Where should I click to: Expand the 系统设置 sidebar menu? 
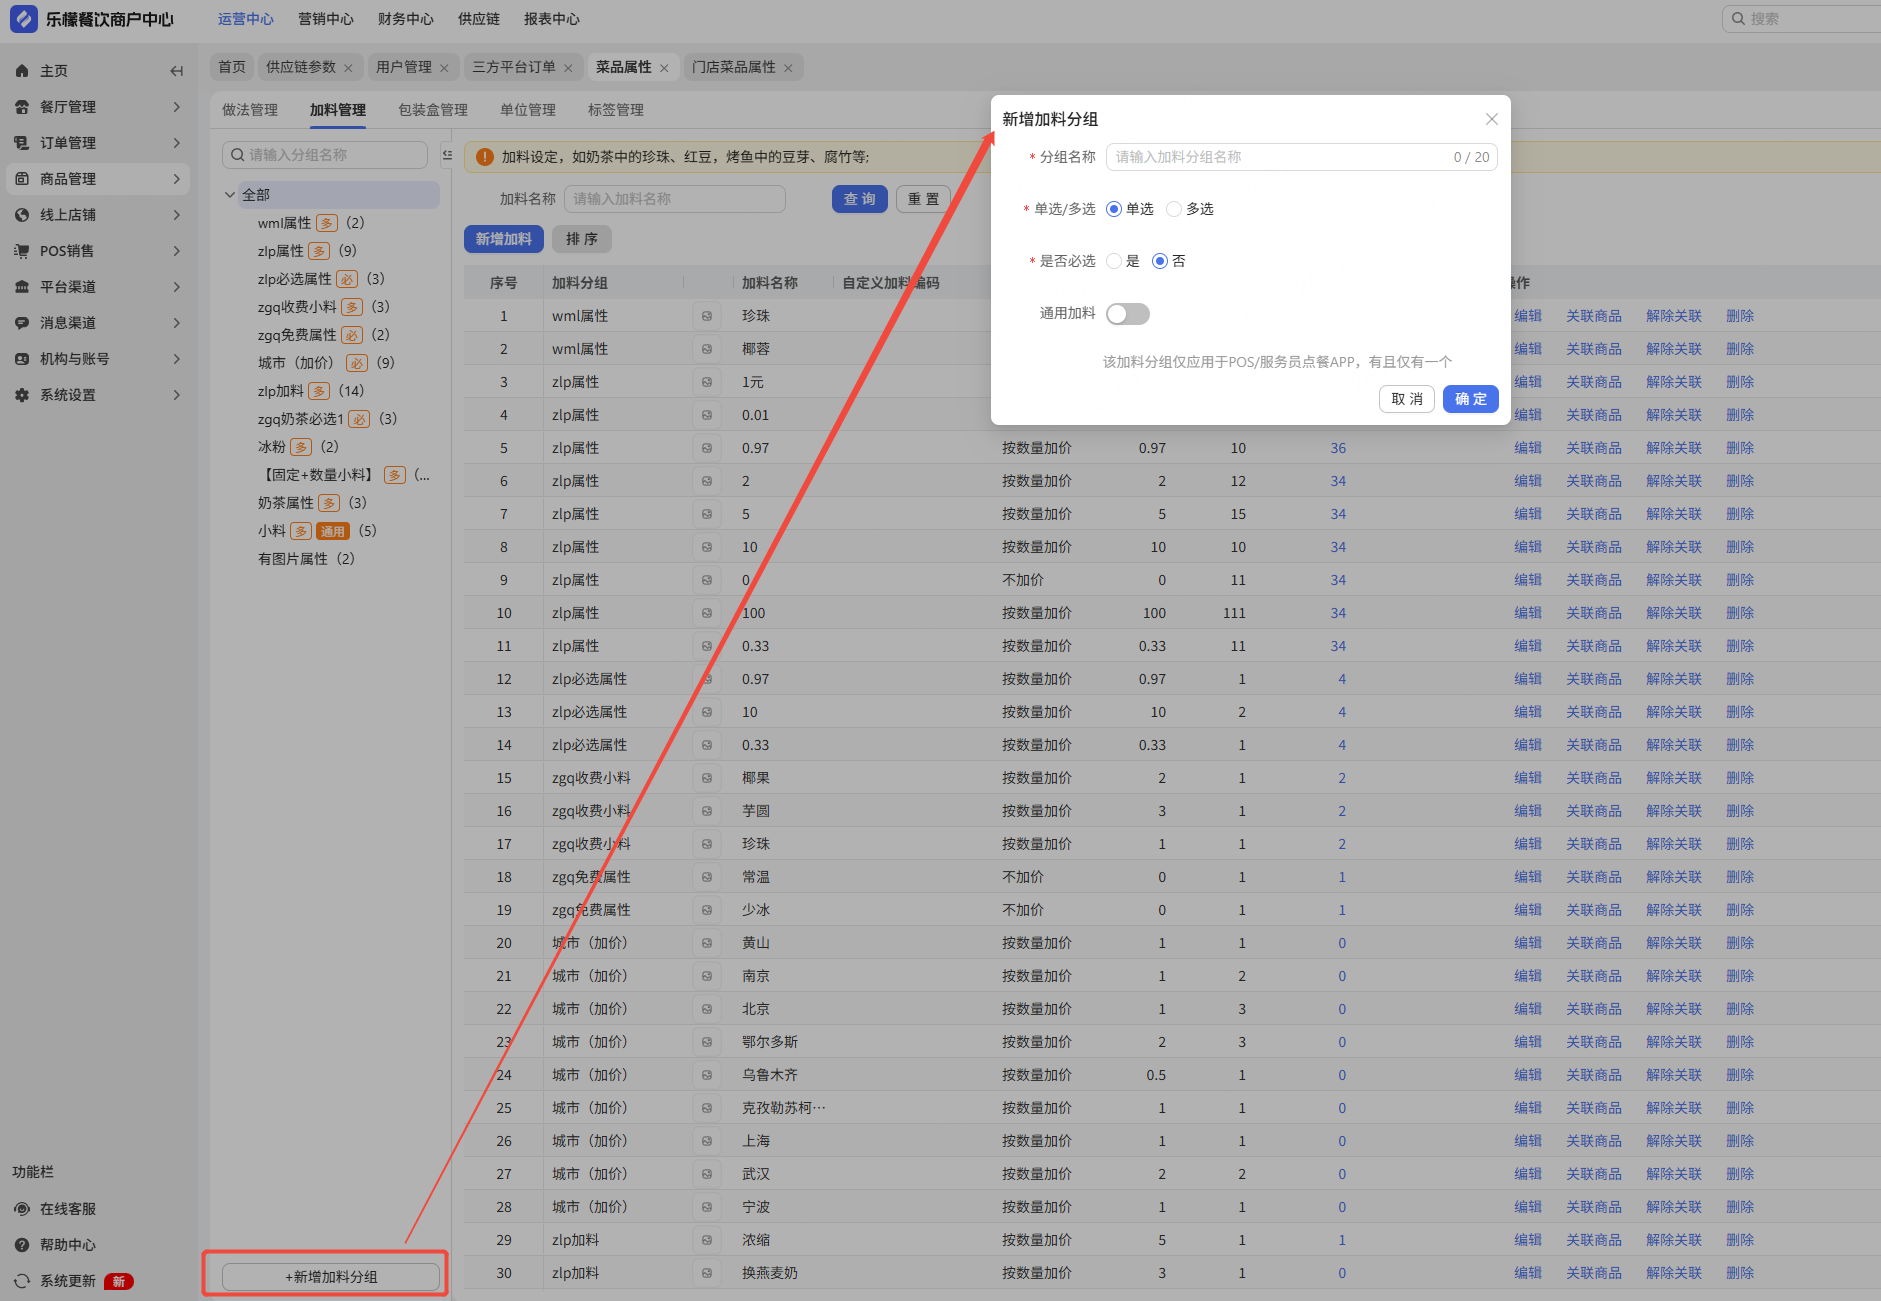click(x=176, y=395)
